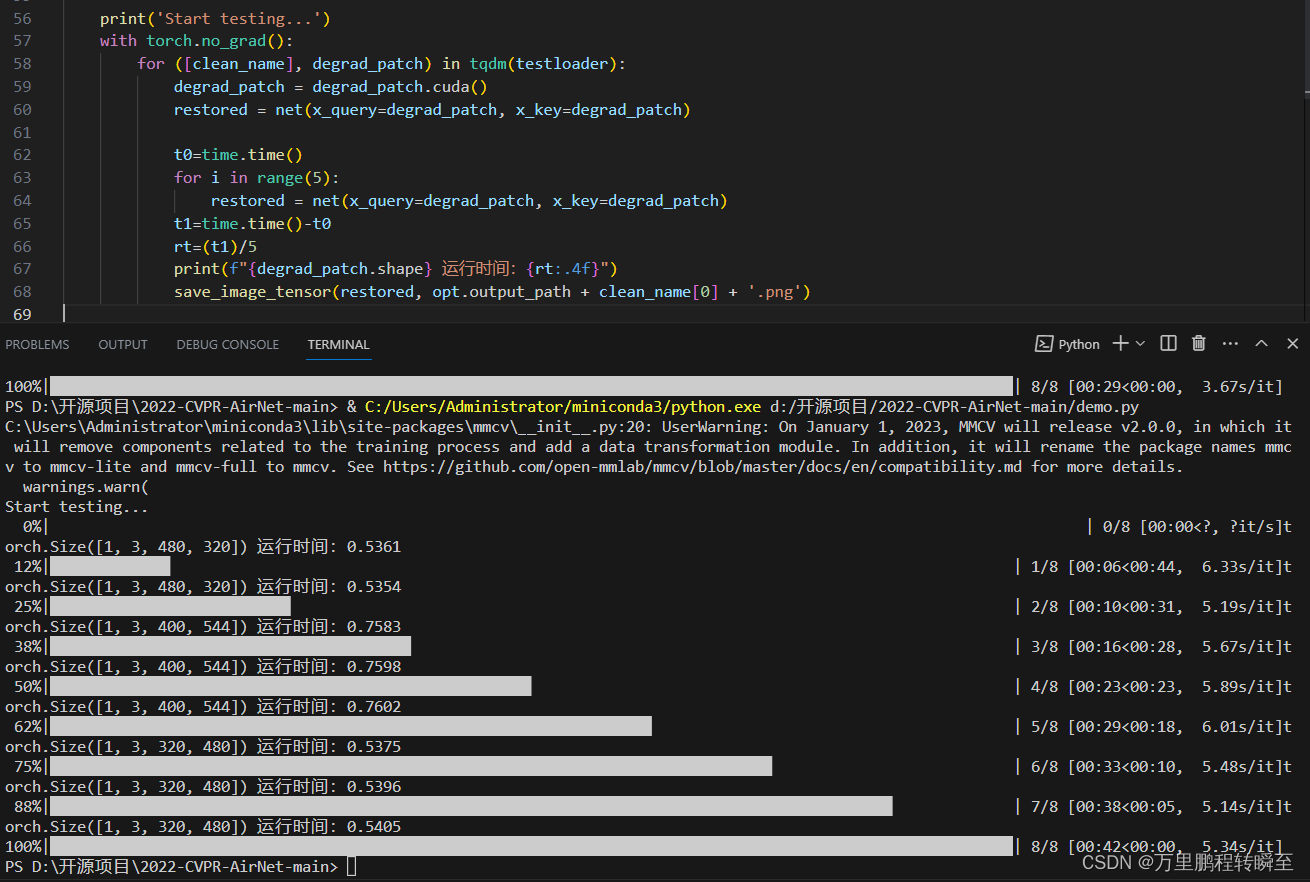The height and width of the screenshot is (882, 1310).
Task: Click the degrad_patch.cuda() assignment line
Action: (331, 87)
